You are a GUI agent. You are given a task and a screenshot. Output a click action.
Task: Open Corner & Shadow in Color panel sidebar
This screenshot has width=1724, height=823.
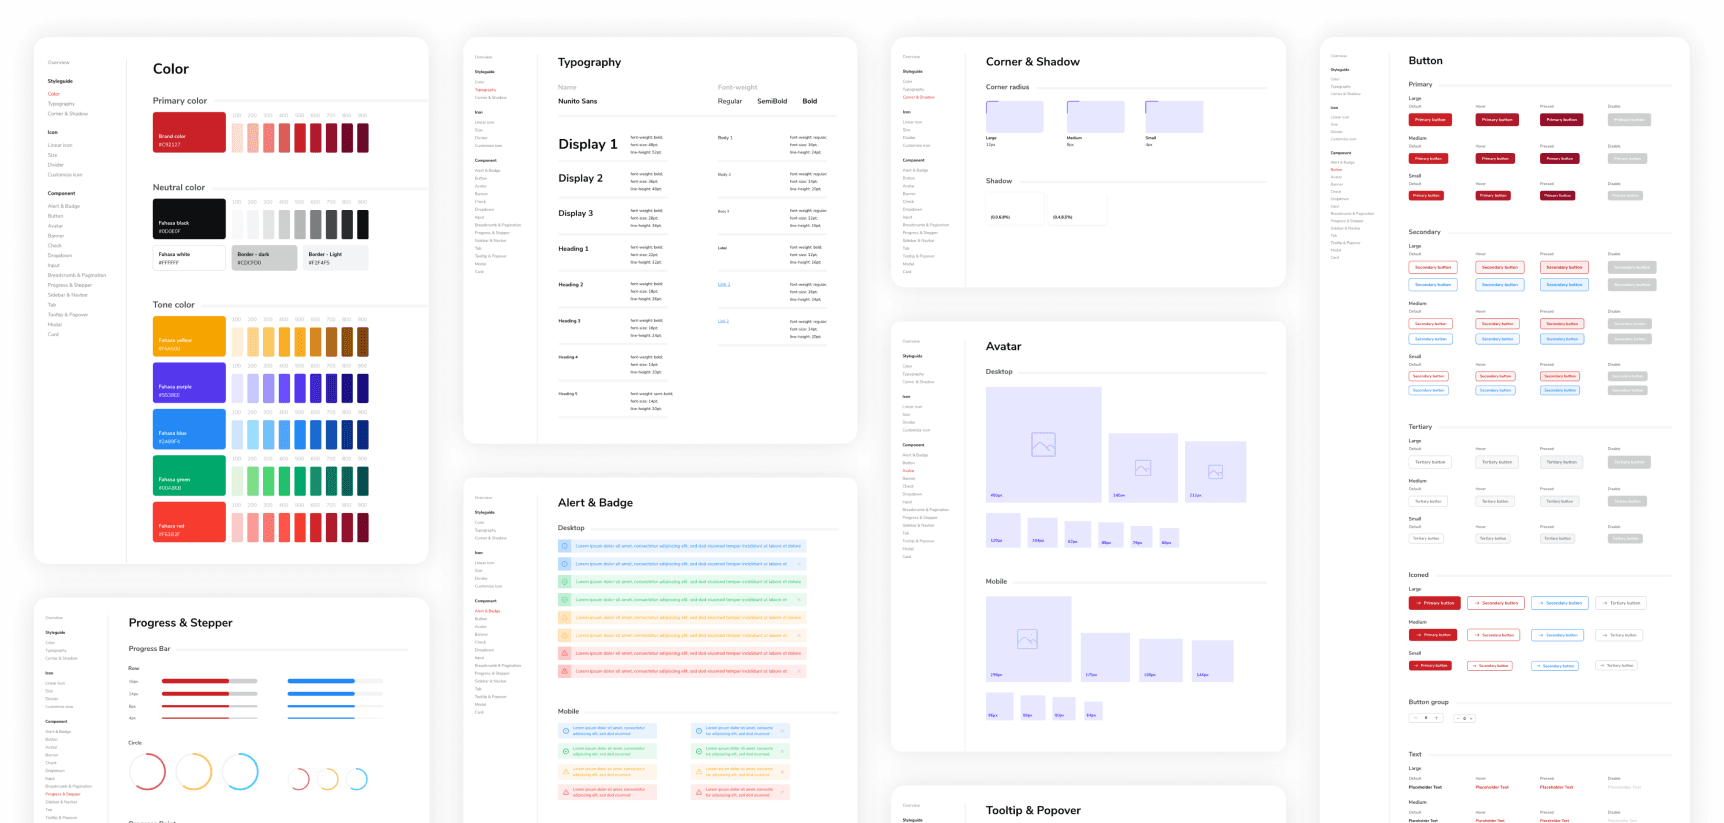tap(68, 114)
